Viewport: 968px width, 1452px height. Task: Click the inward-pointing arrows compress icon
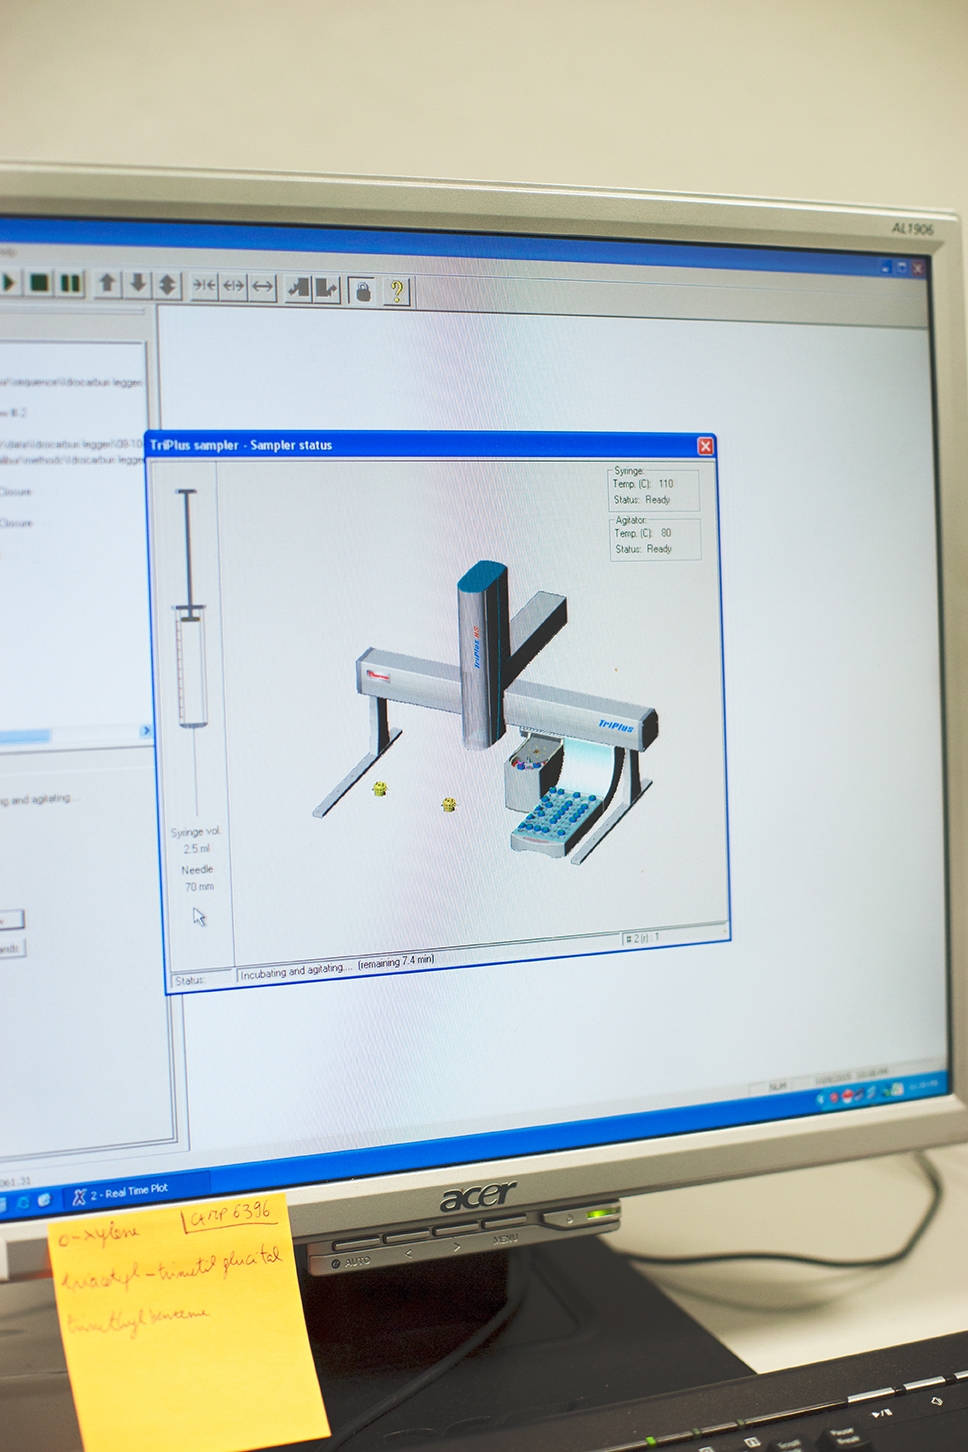click(x=204, y=286)
